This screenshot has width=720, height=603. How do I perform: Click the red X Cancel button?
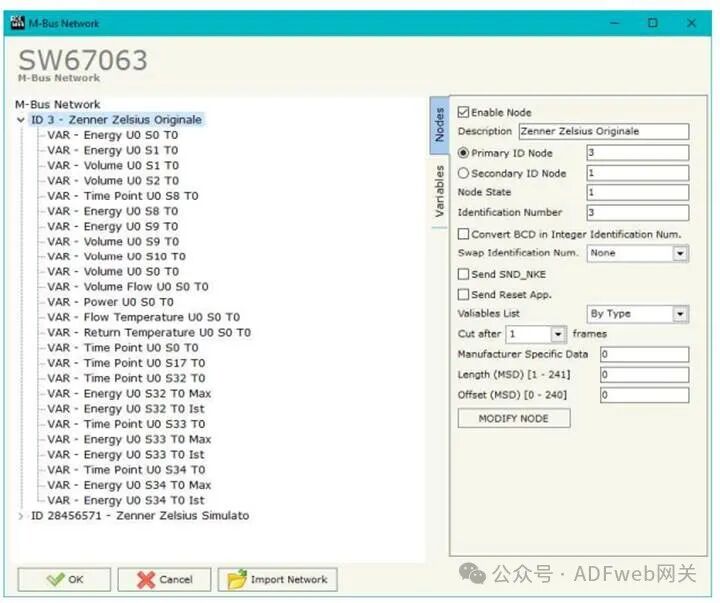164,579
